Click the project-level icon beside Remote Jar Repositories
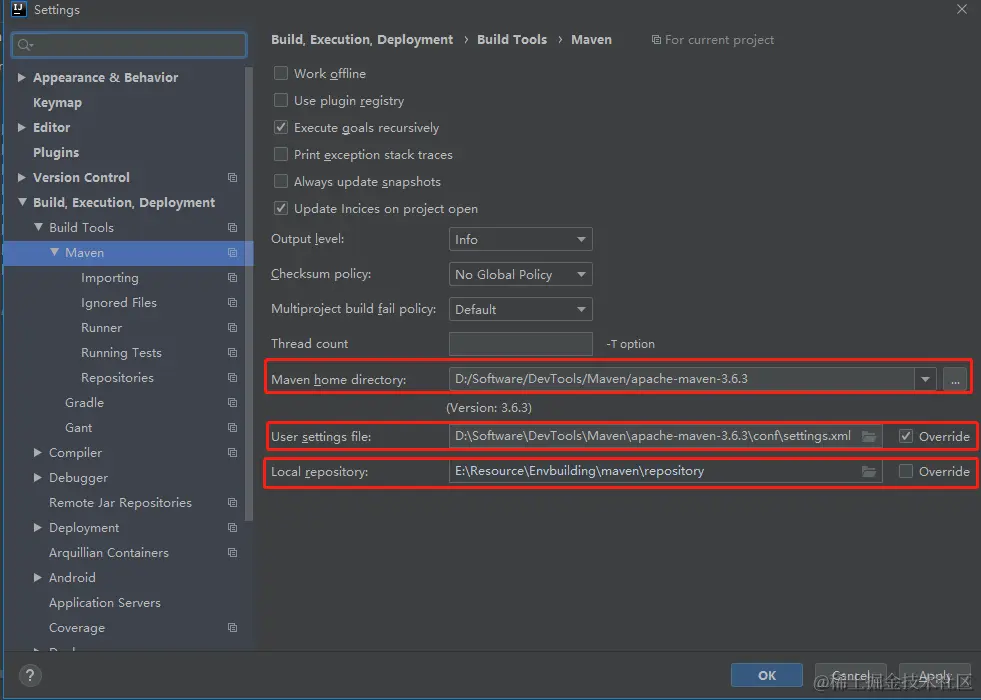 [233, 503]
